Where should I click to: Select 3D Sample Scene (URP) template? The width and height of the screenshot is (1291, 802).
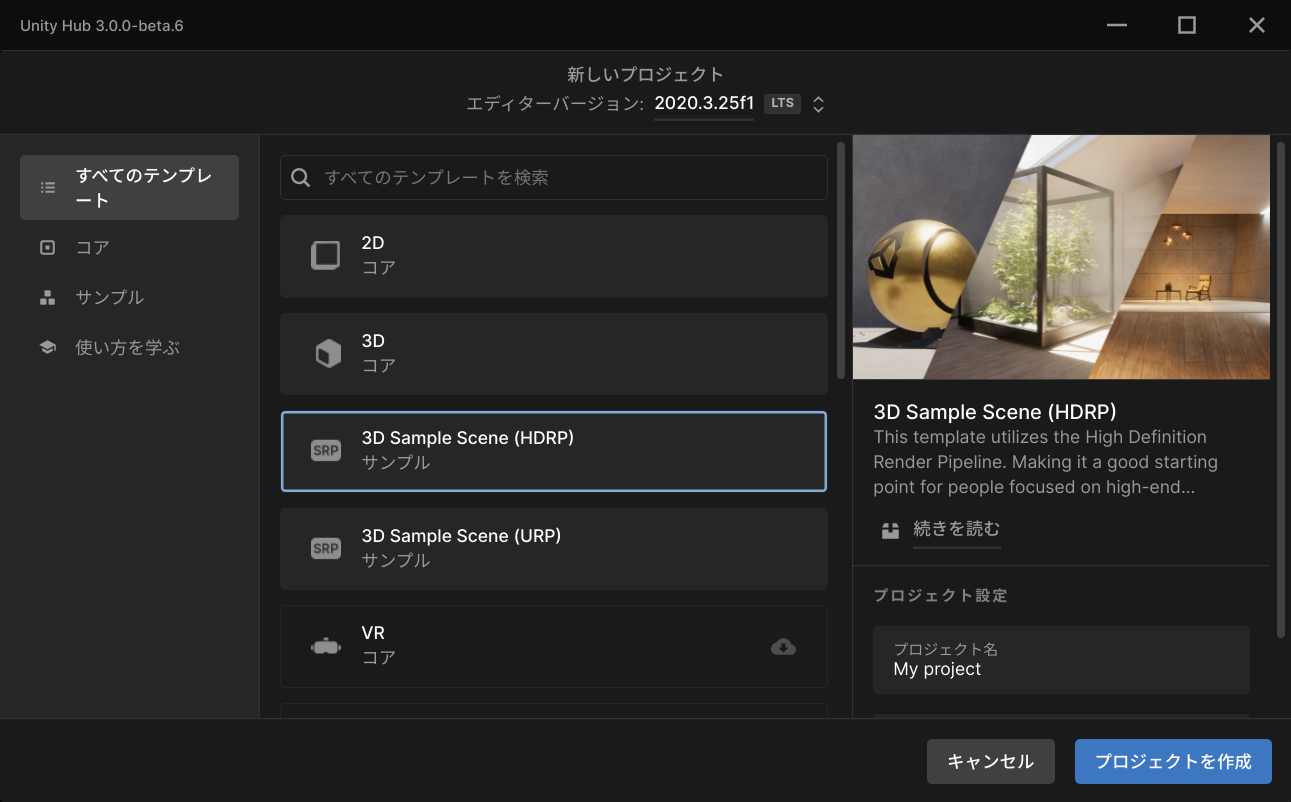click(554, 549)
